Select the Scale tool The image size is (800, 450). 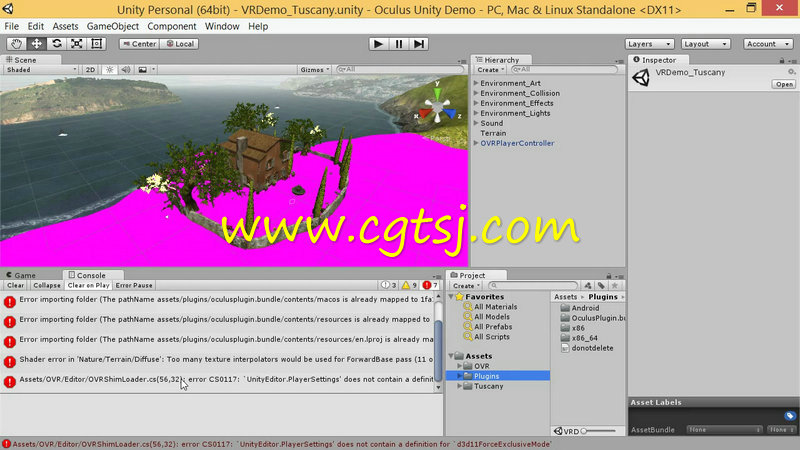pos(77,44)
